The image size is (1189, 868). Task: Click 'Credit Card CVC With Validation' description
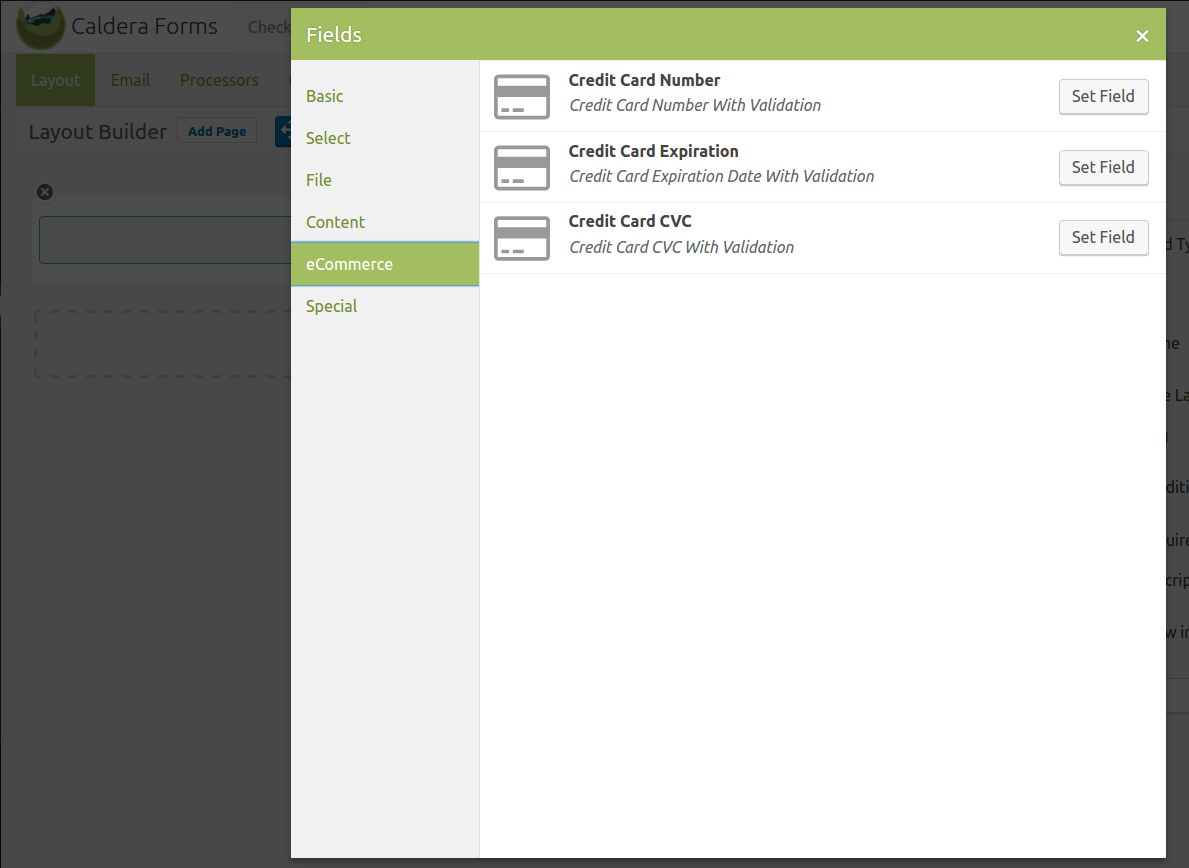click(x=682, y=247)
